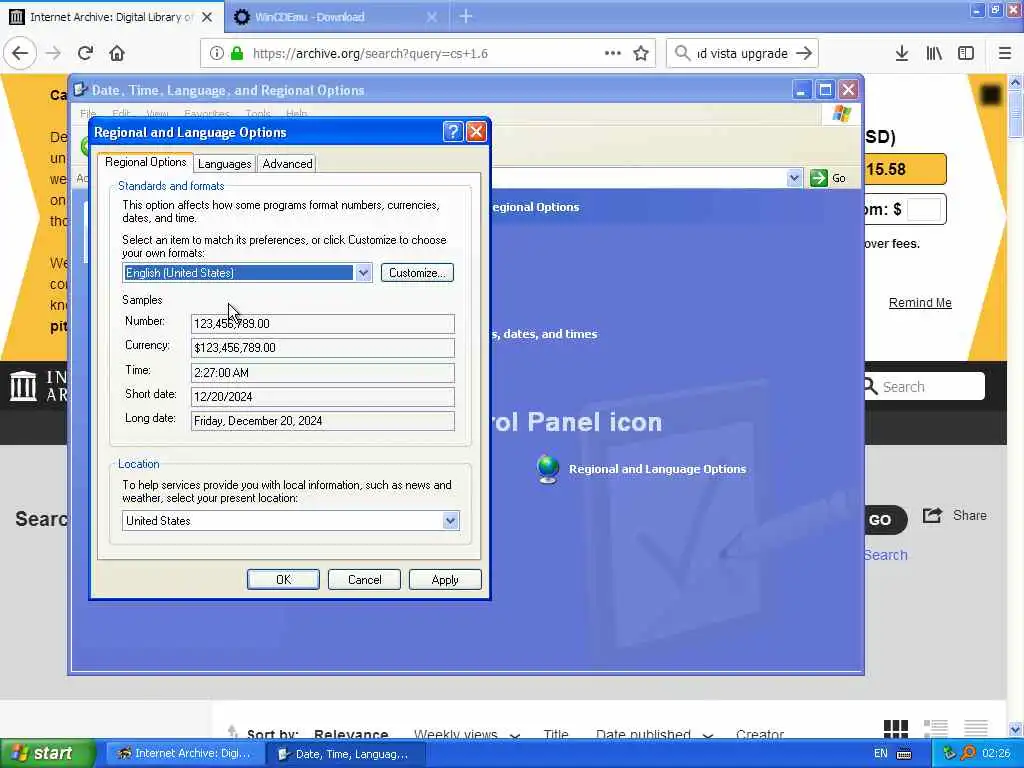Viewport: 1024px width, 768px height.
Task: Reload the page in Firefox
Action: click(85, 54)
